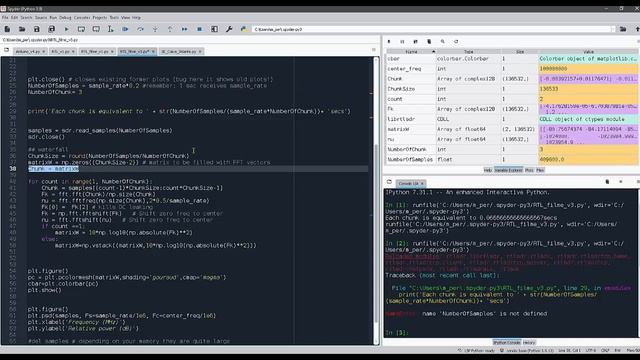The height and width of the screenshot is (360, 640).
Task: Interrupt the kernel console stop icon
Action: [621, 182]
